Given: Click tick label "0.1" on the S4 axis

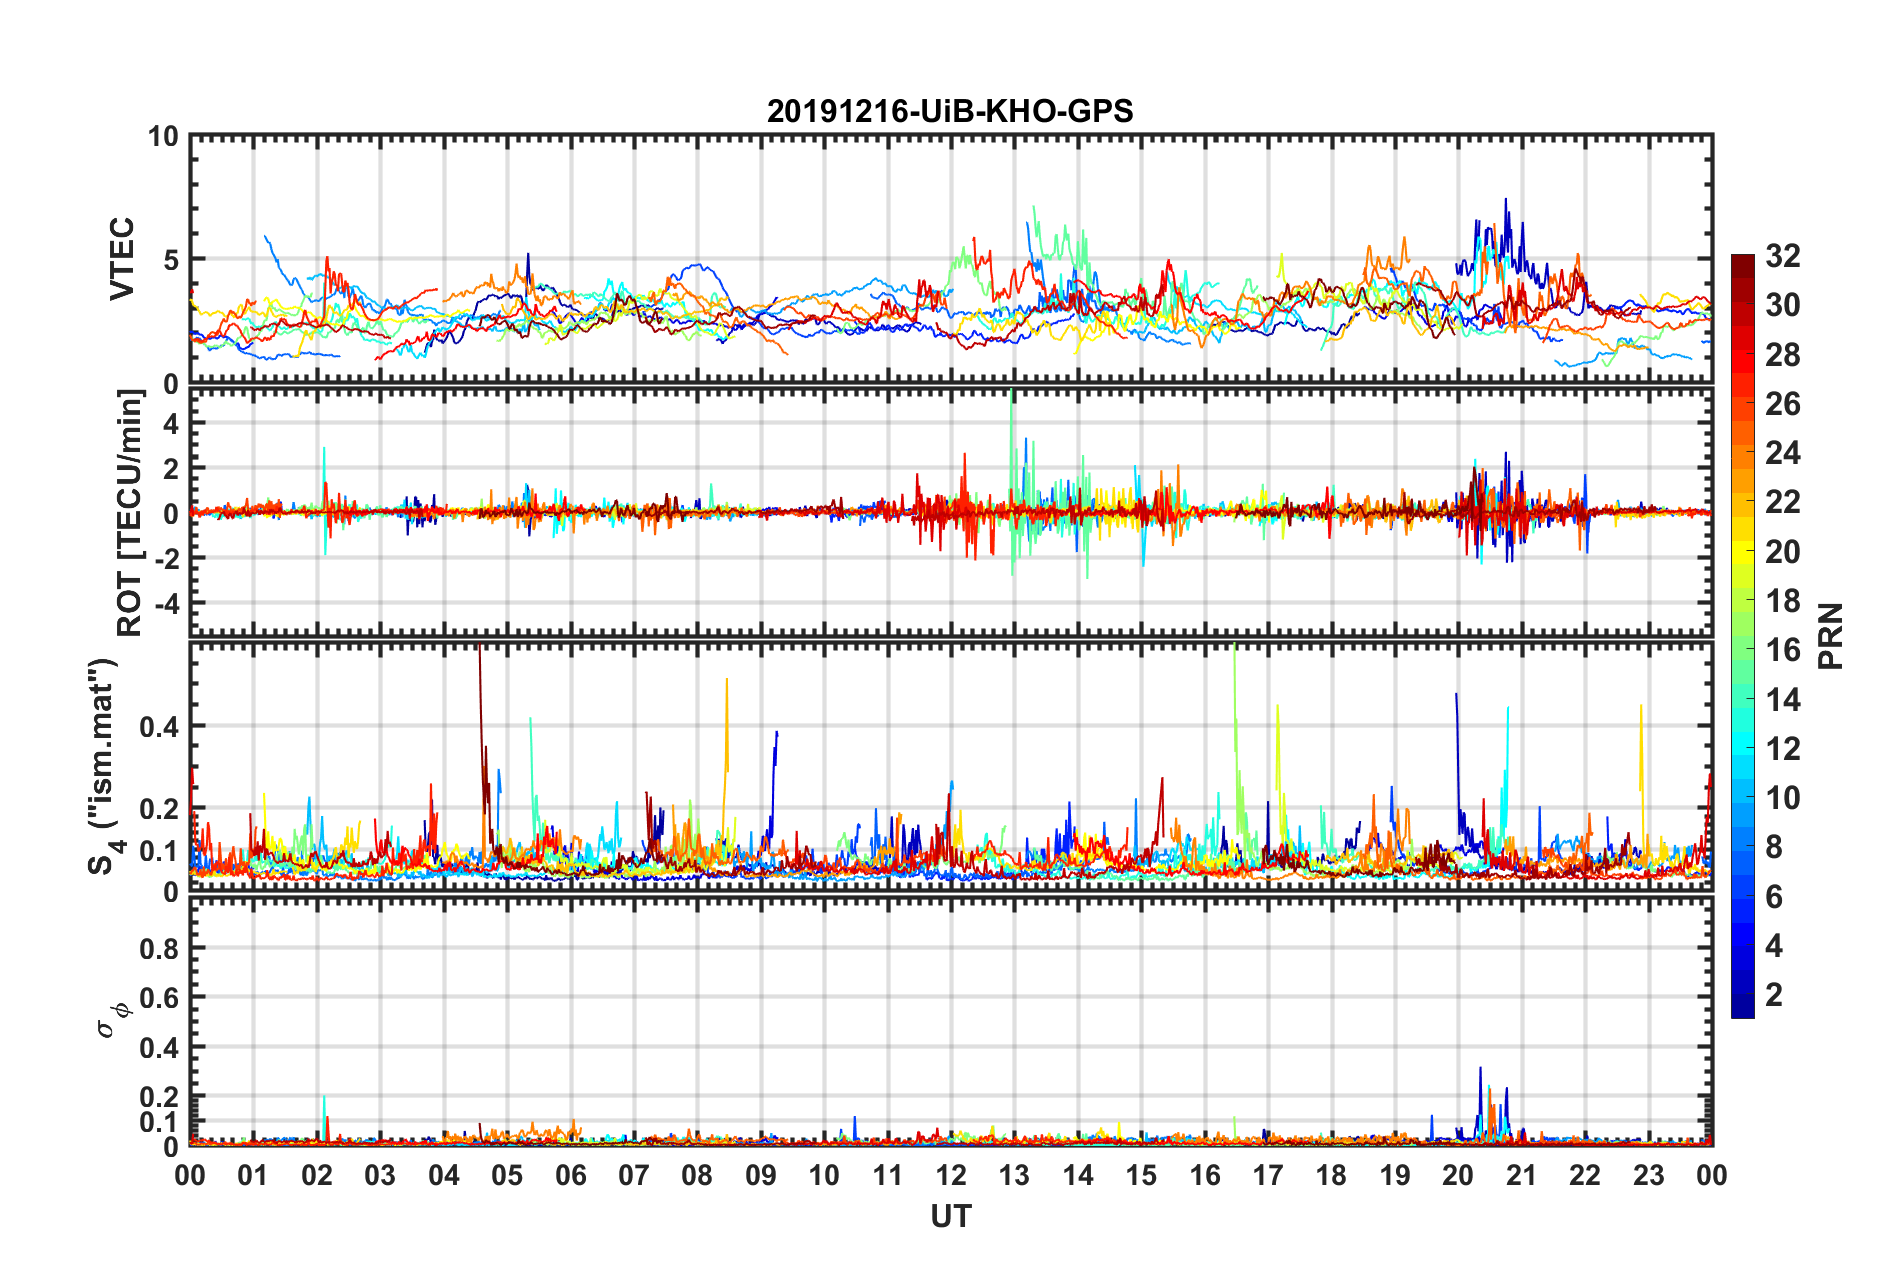Looking at the screenshot, I should click(160, 851).
